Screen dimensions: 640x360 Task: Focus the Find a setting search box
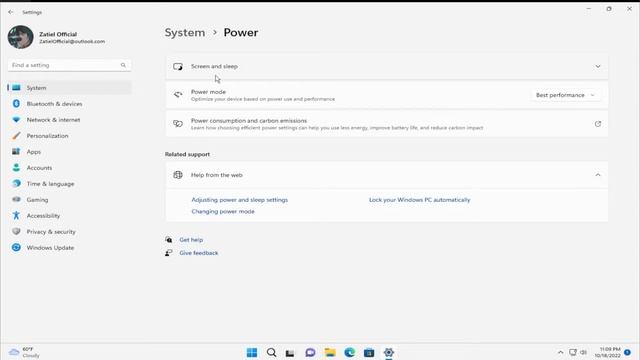(69, 65)
